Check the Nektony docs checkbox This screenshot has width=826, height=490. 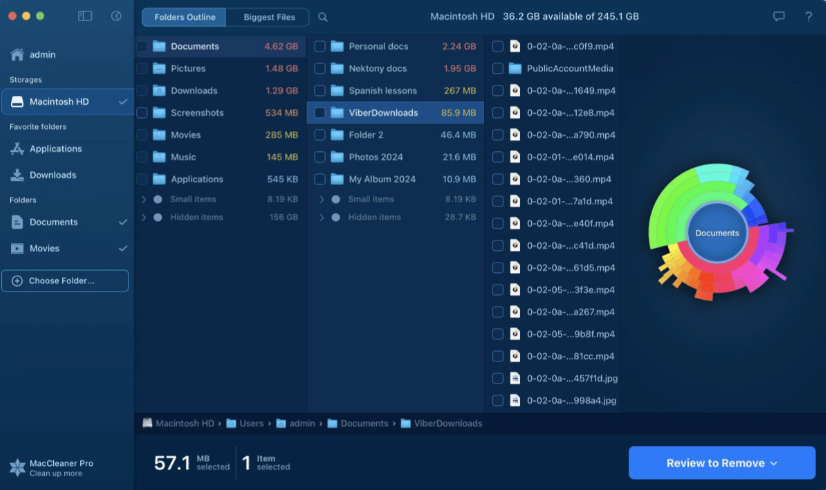pos(320,68)
